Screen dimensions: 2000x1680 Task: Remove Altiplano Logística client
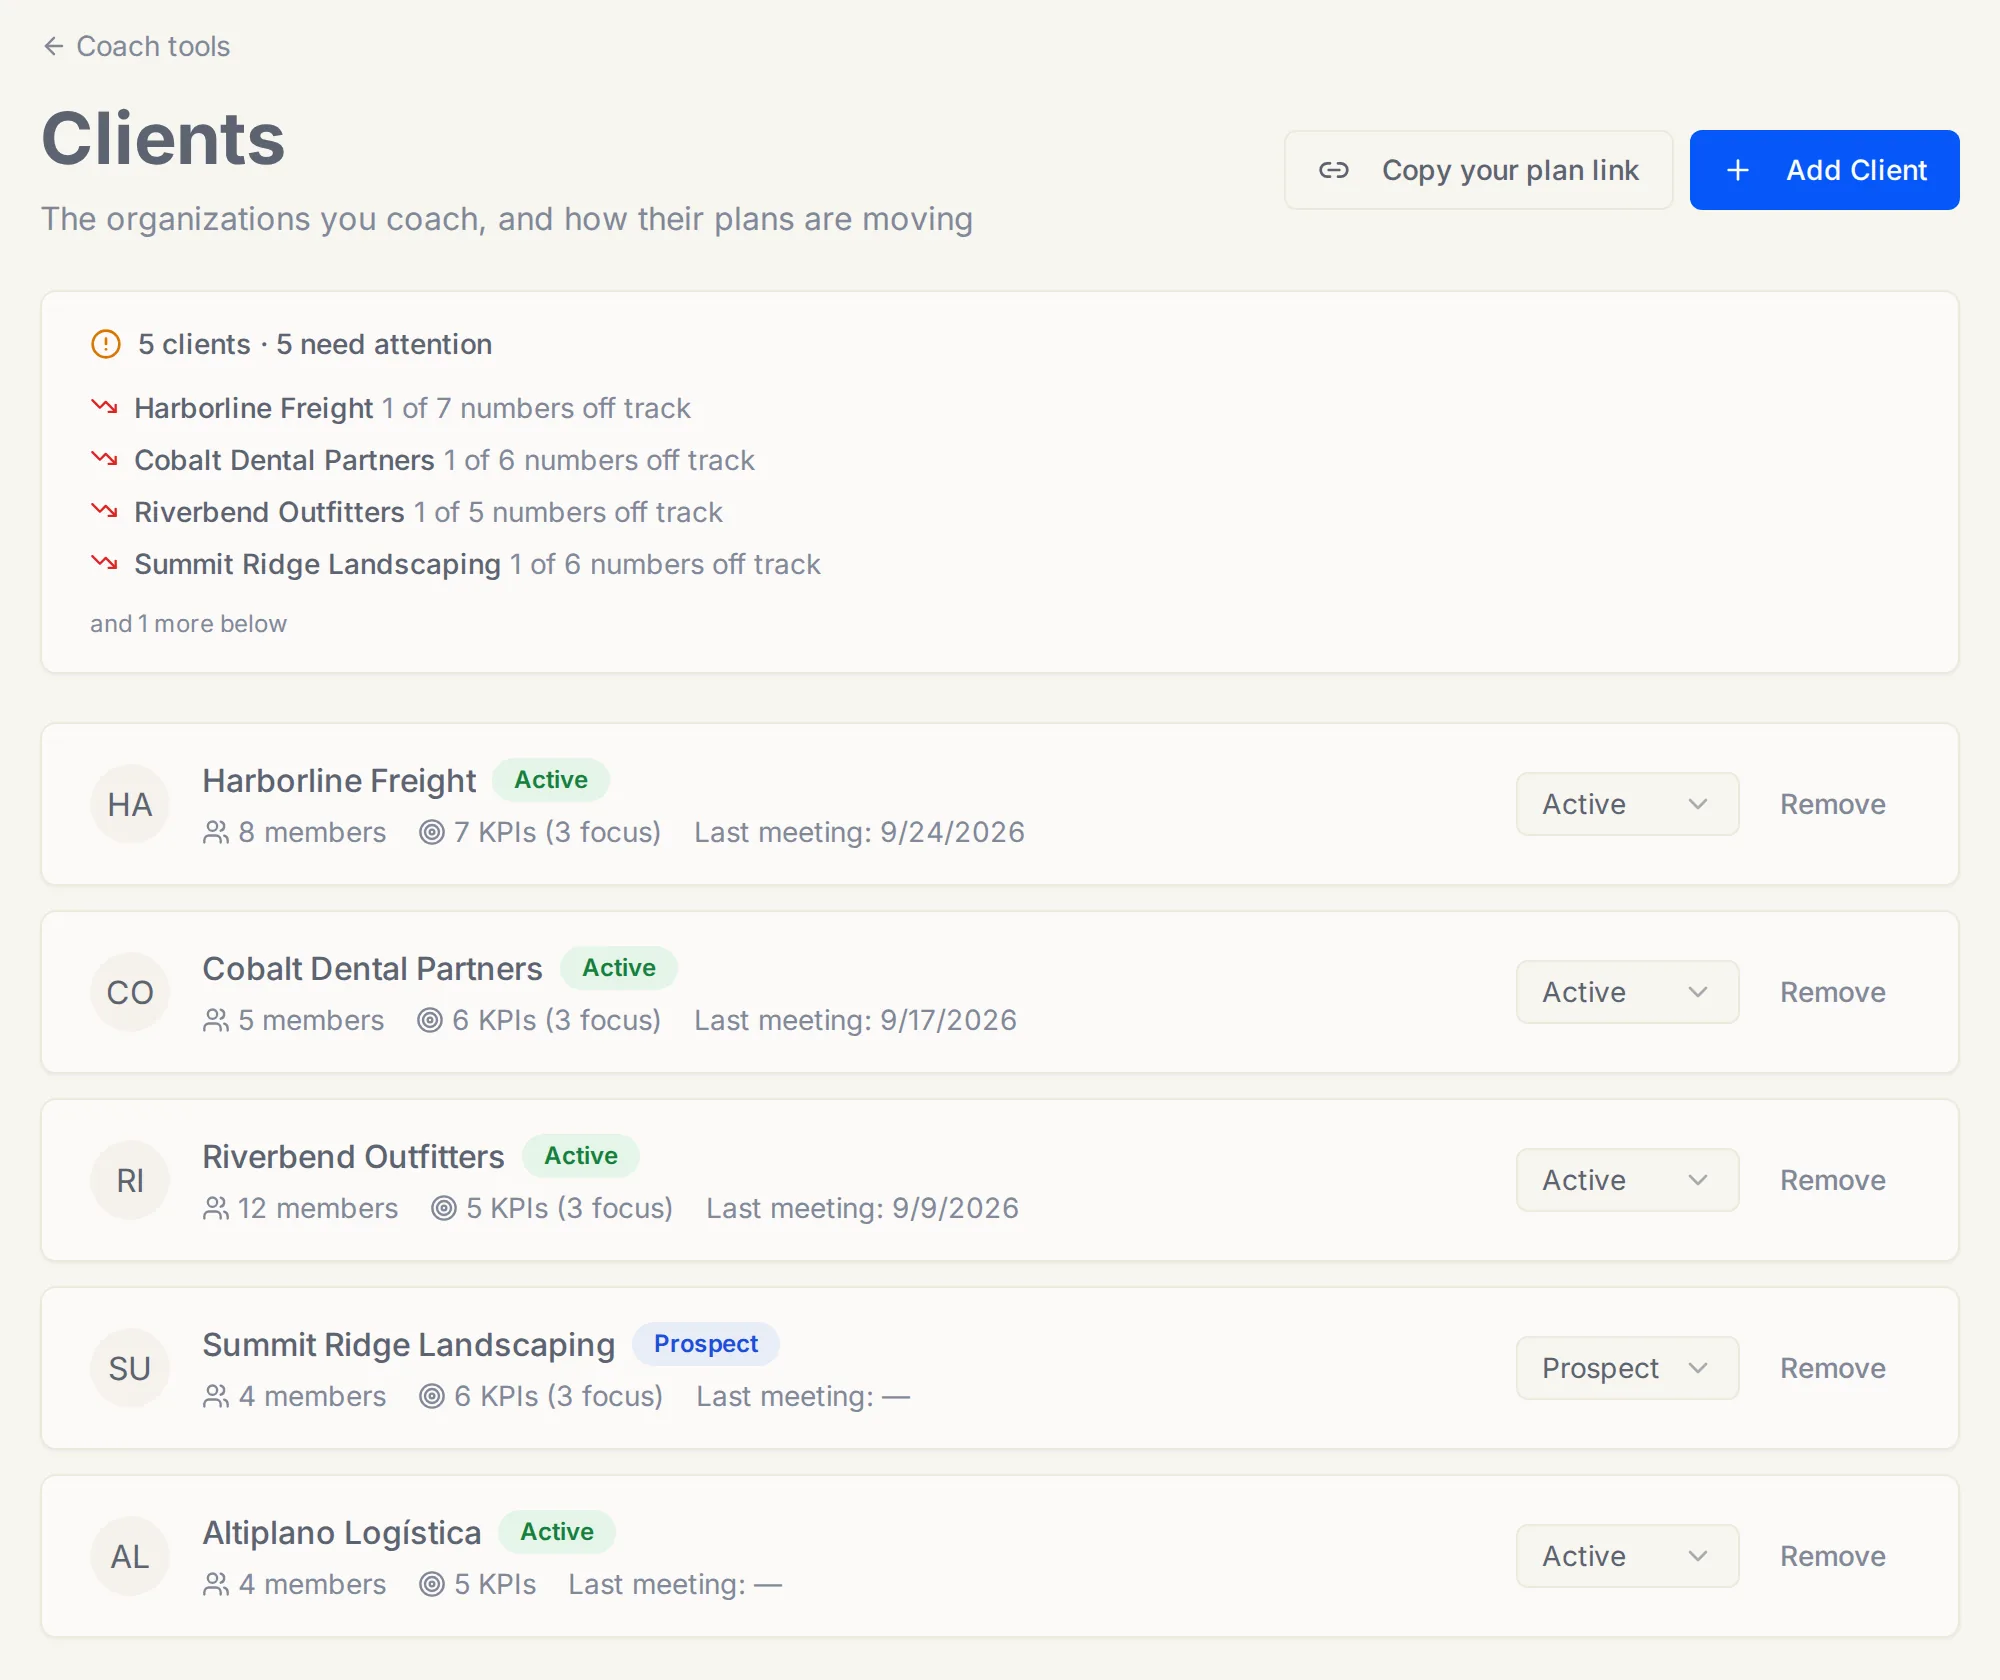coord(1832,1556)
